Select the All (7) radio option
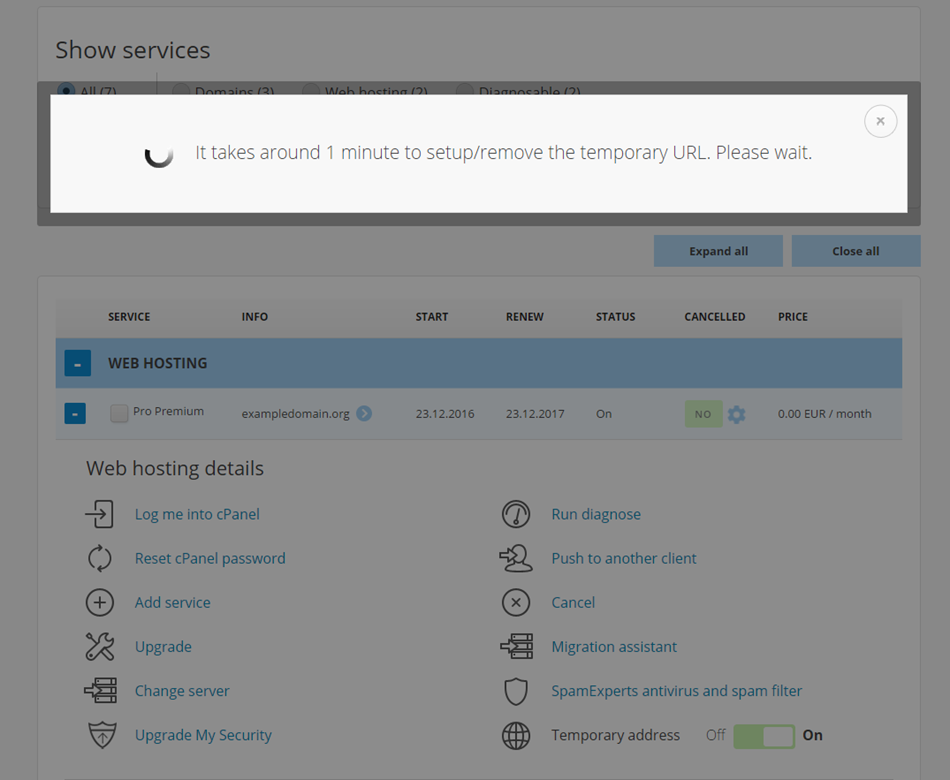Image resolution: width=950 pixels, height=780 pixels. [x=65, y=88]
